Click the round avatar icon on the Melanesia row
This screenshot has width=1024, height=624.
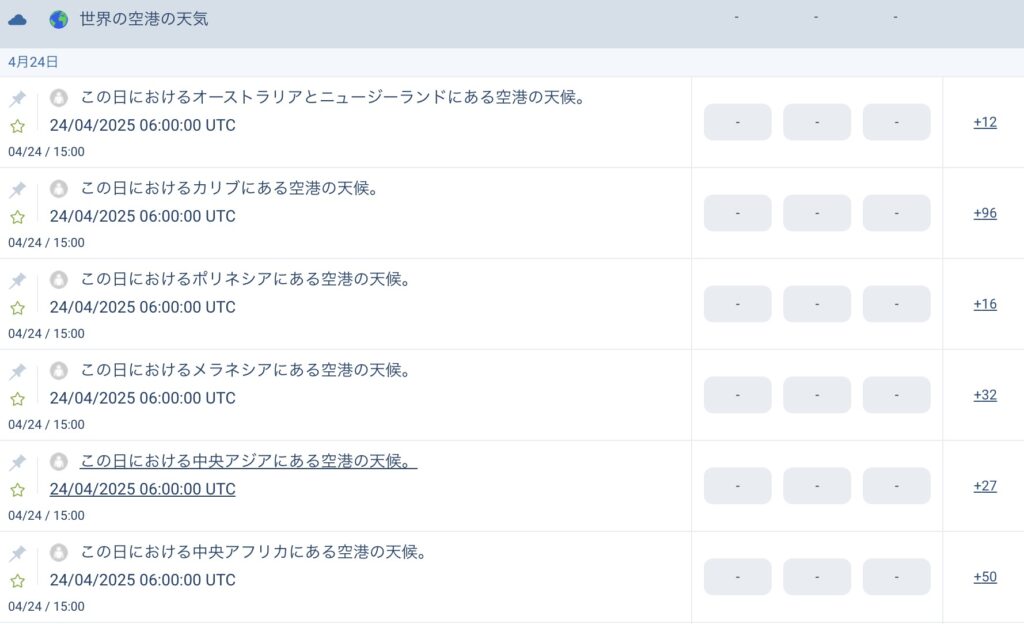pos(59,371)
